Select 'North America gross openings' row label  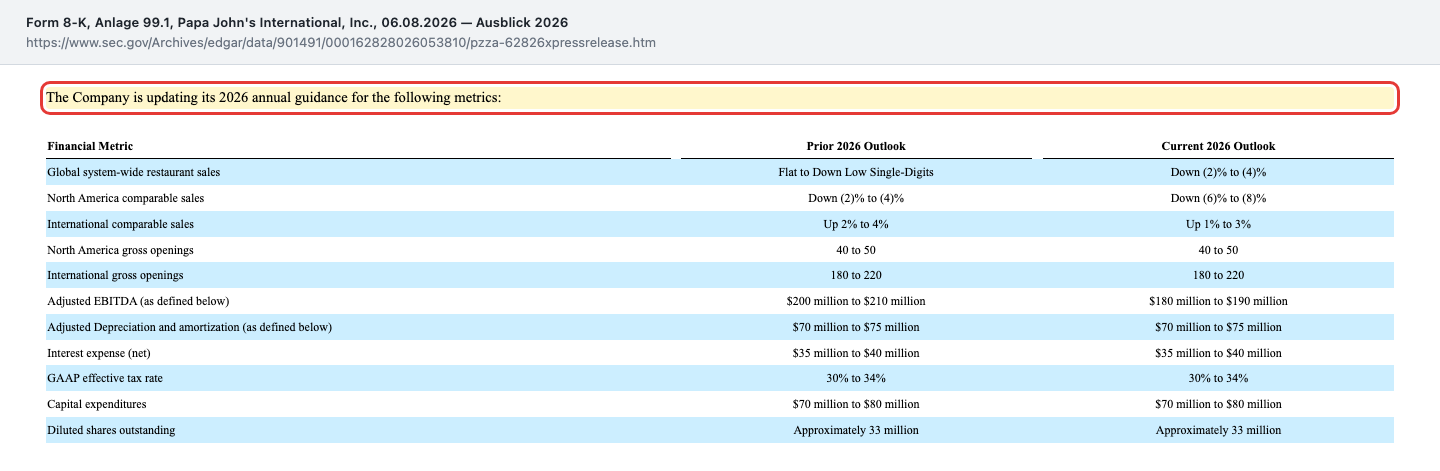[121, 250]
